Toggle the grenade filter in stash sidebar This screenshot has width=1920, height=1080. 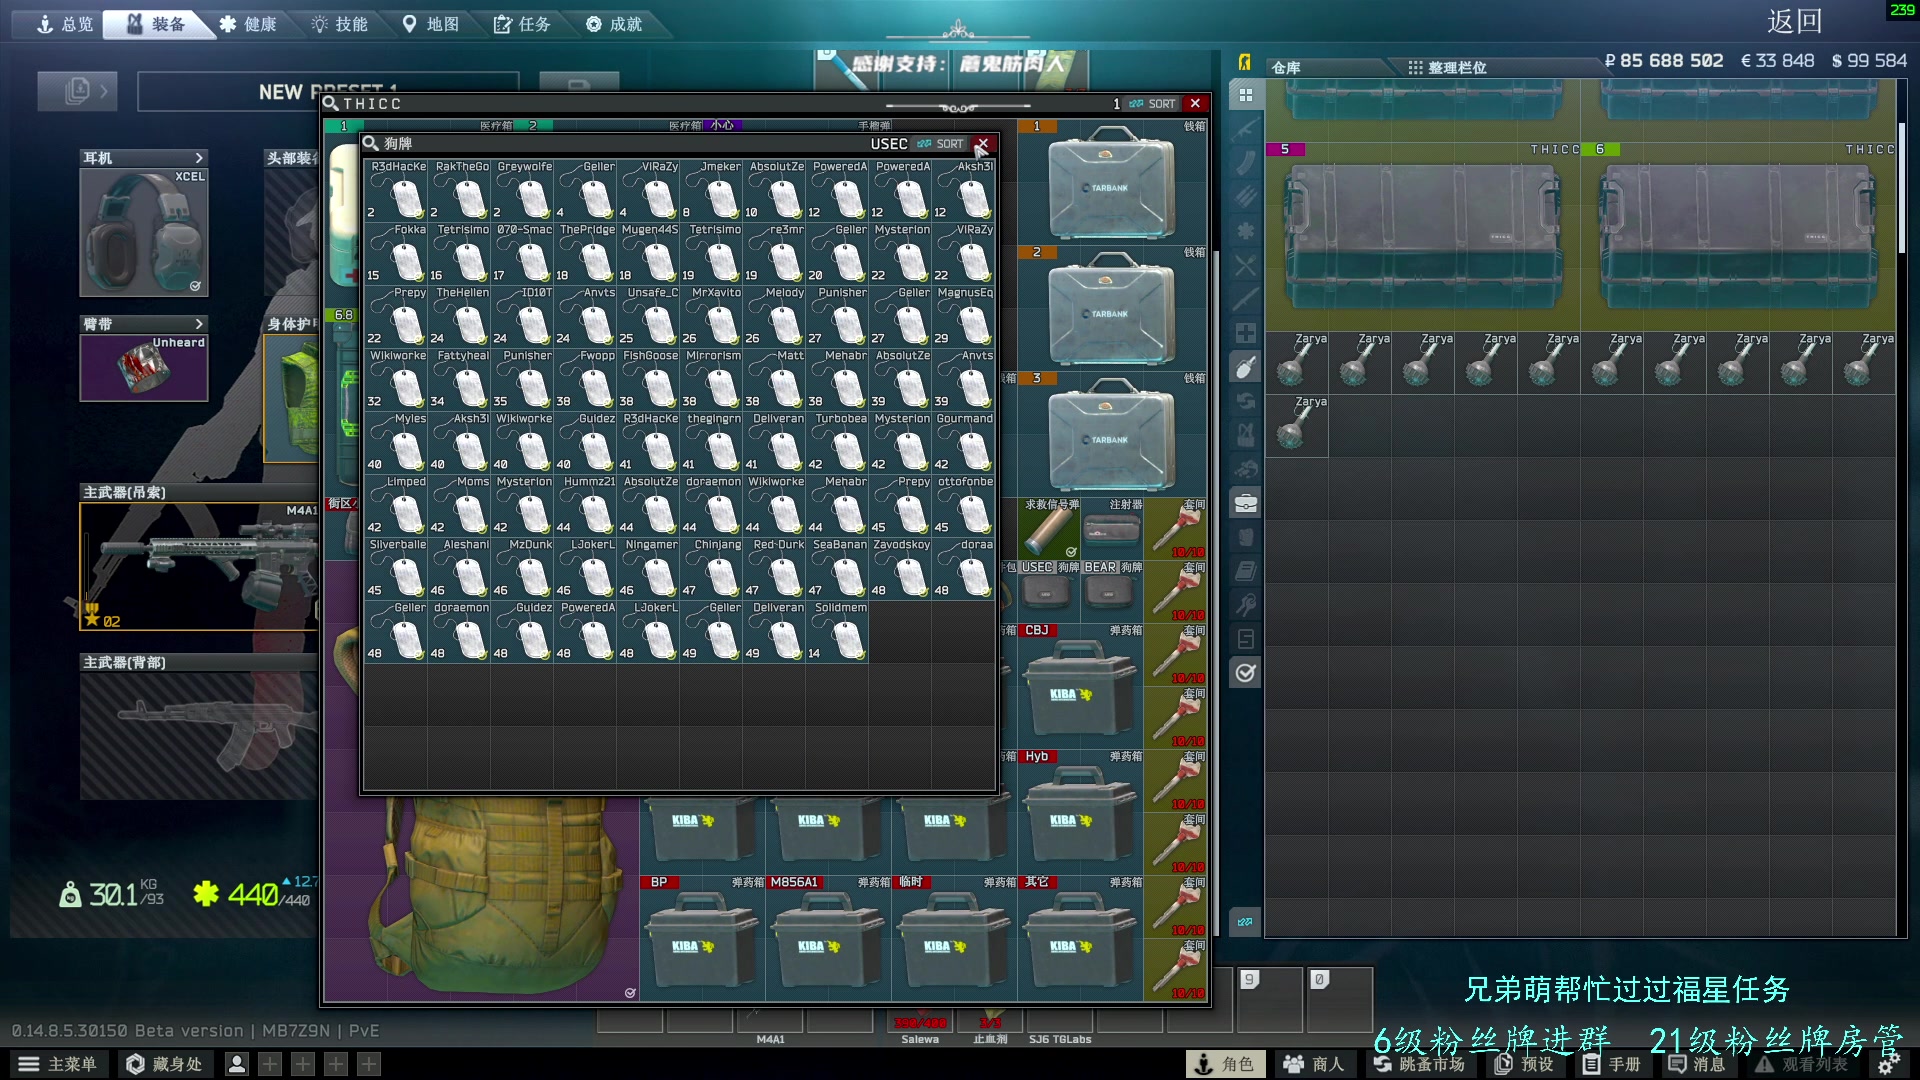pyautogui.click(x=1245, y=367)
